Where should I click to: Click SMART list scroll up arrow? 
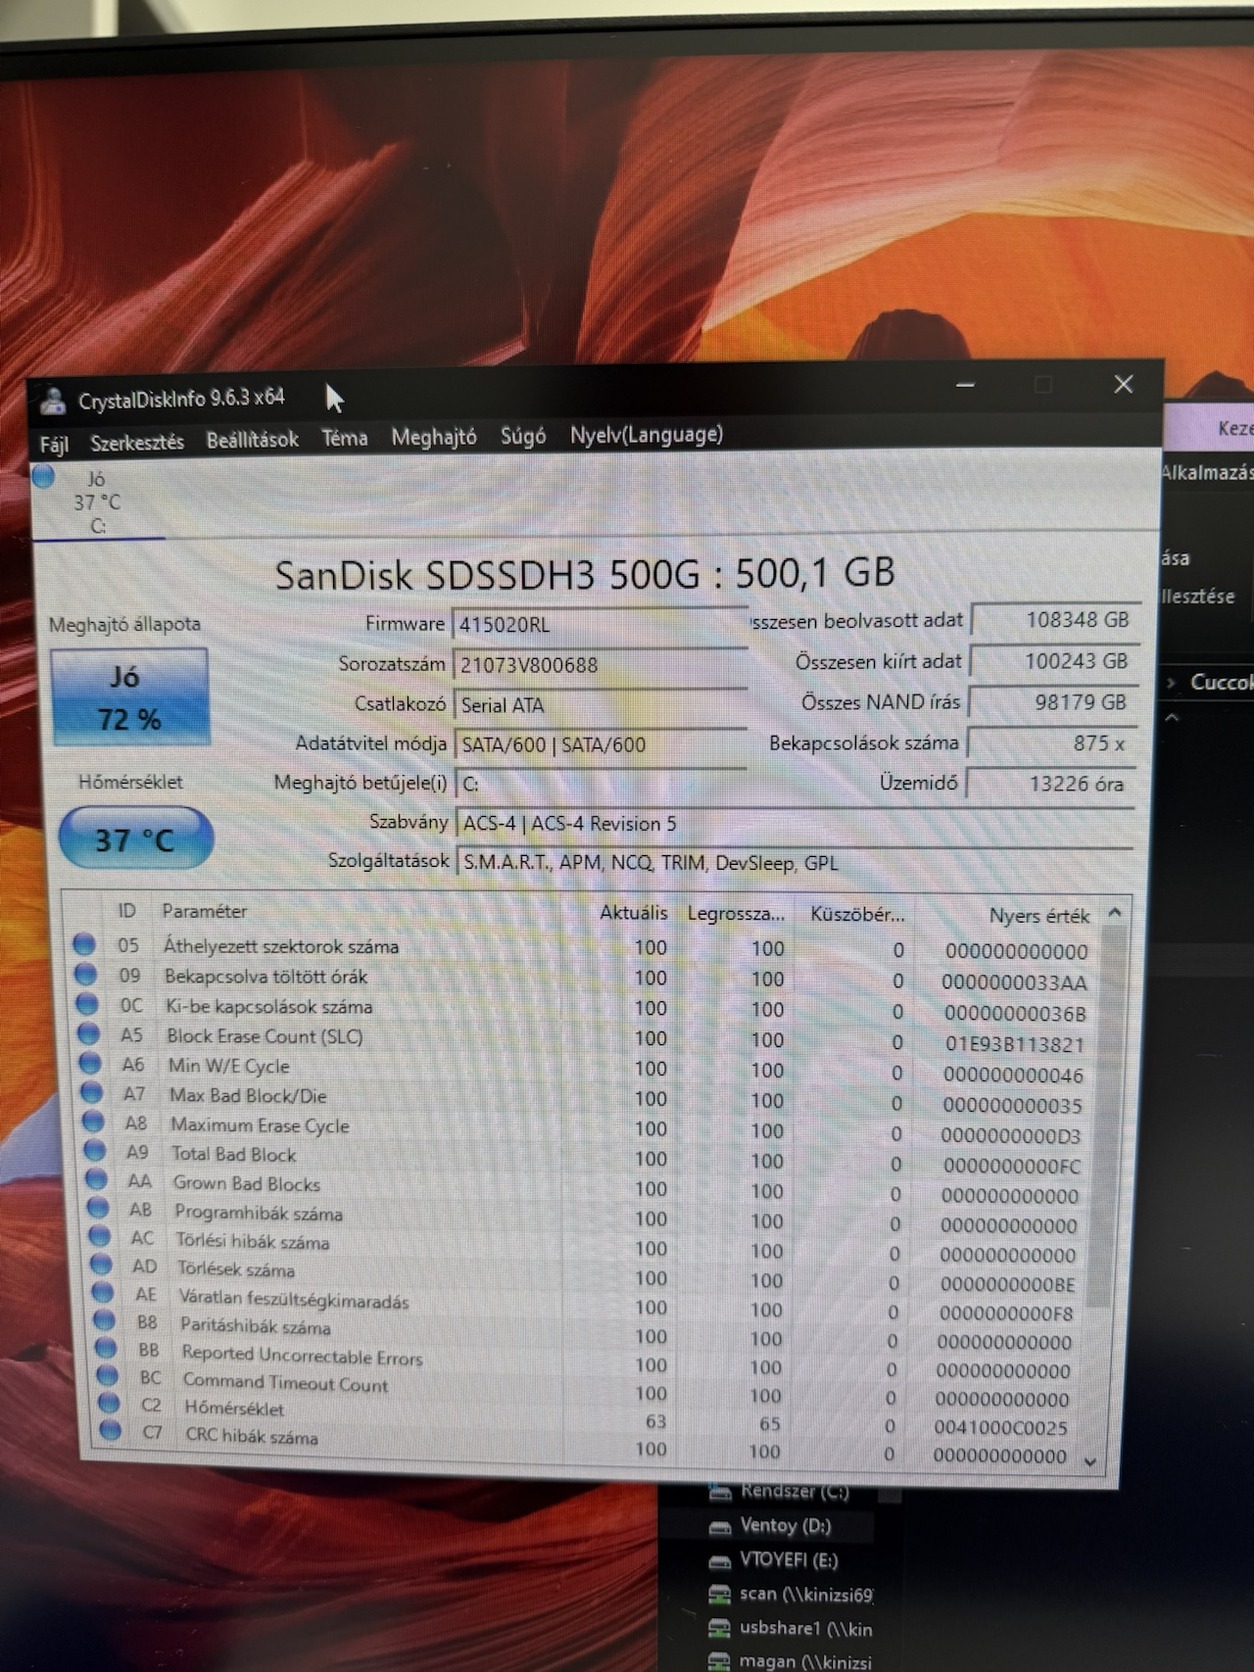[1115, 913]
